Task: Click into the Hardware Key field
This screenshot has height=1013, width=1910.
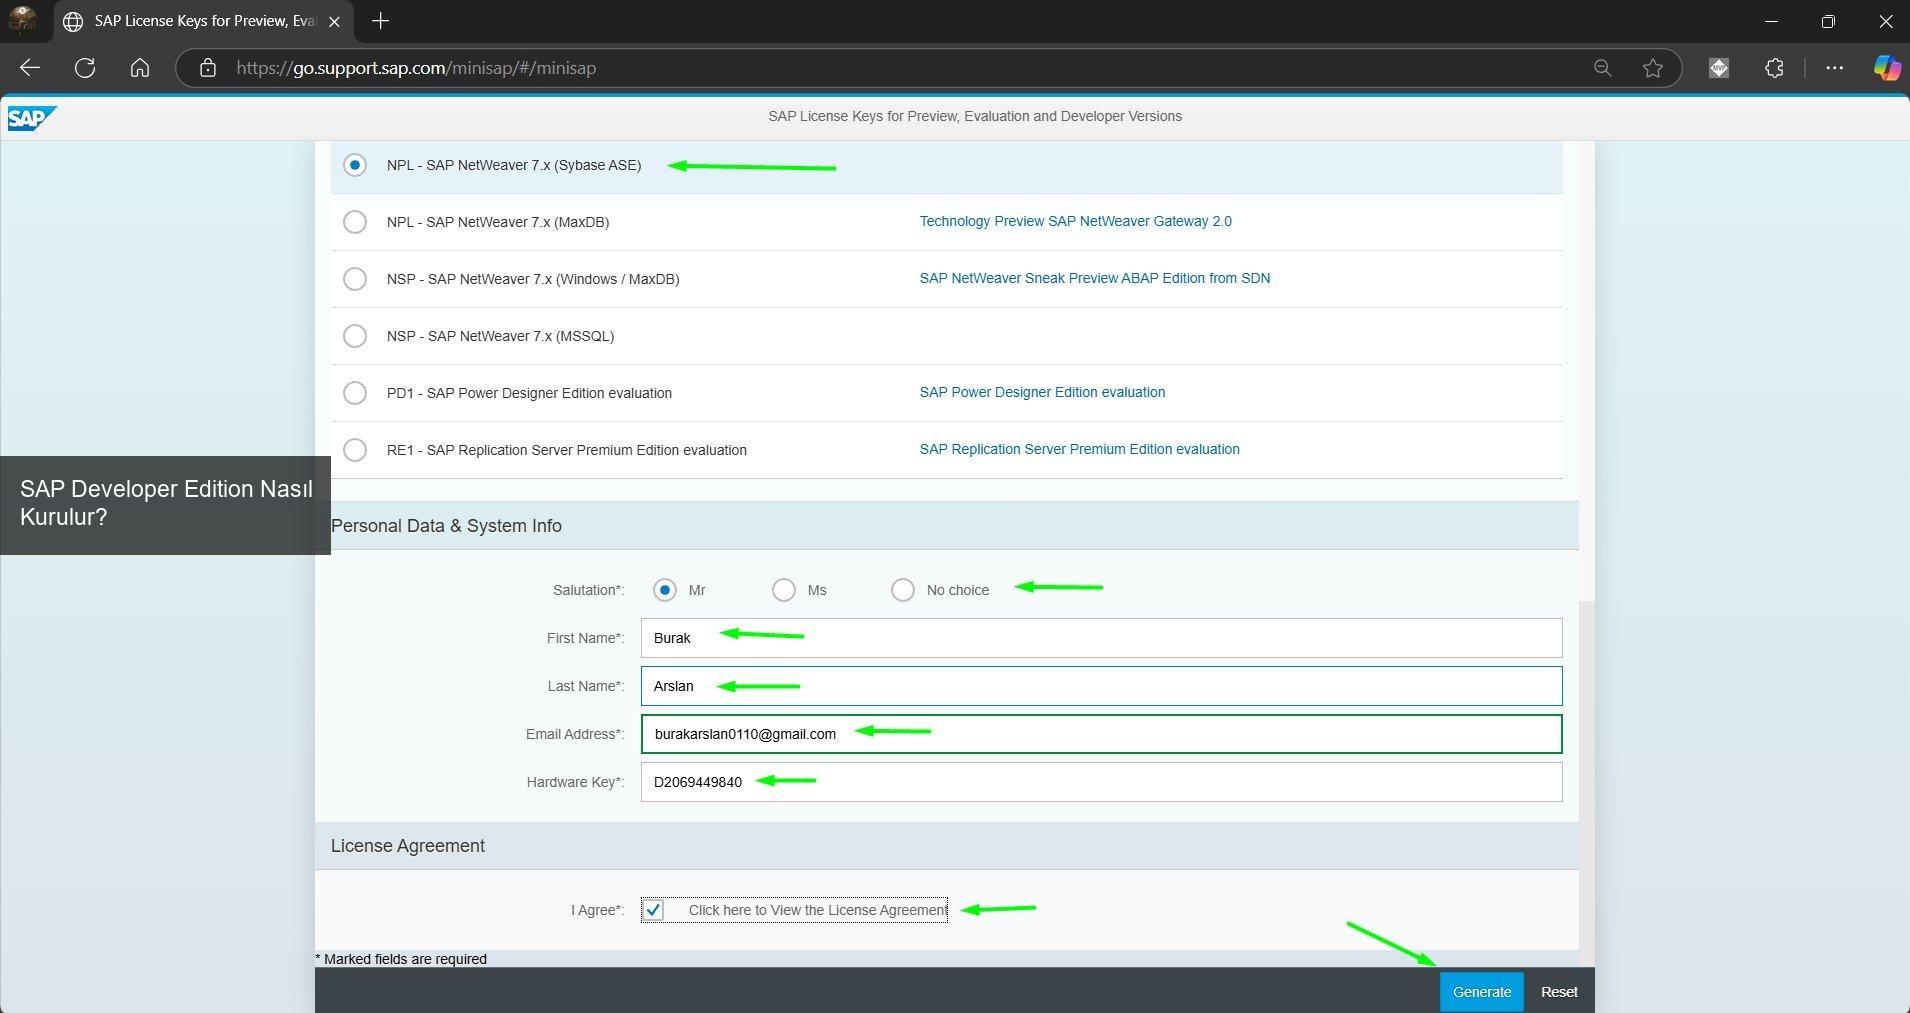Action: 1100,782
